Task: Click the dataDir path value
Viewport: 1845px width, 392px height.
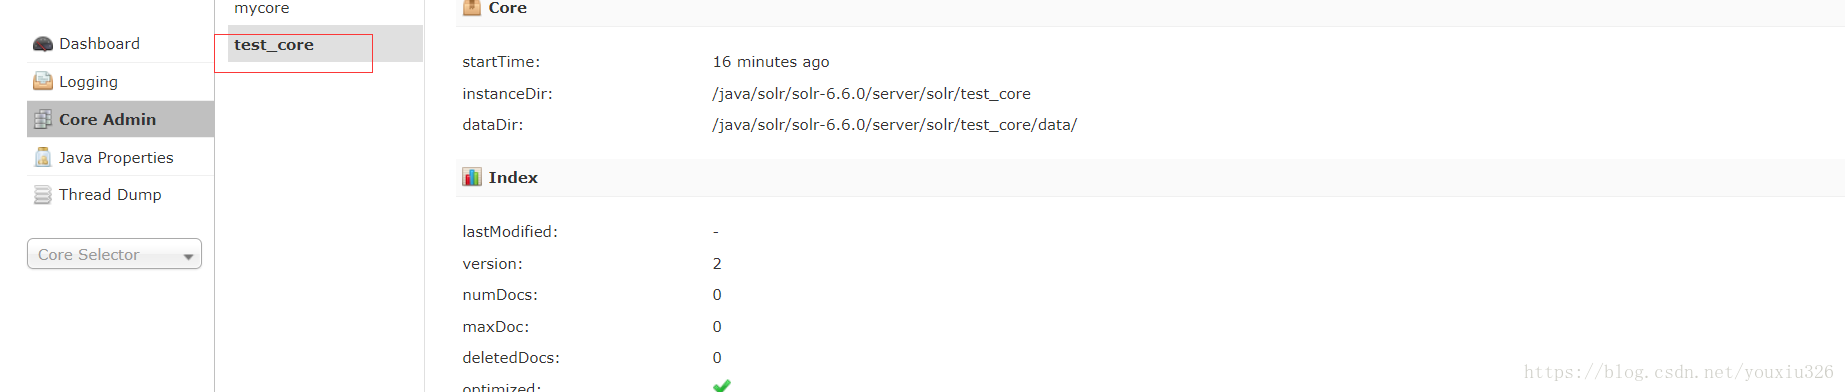Action: click(x=894, y=125)
